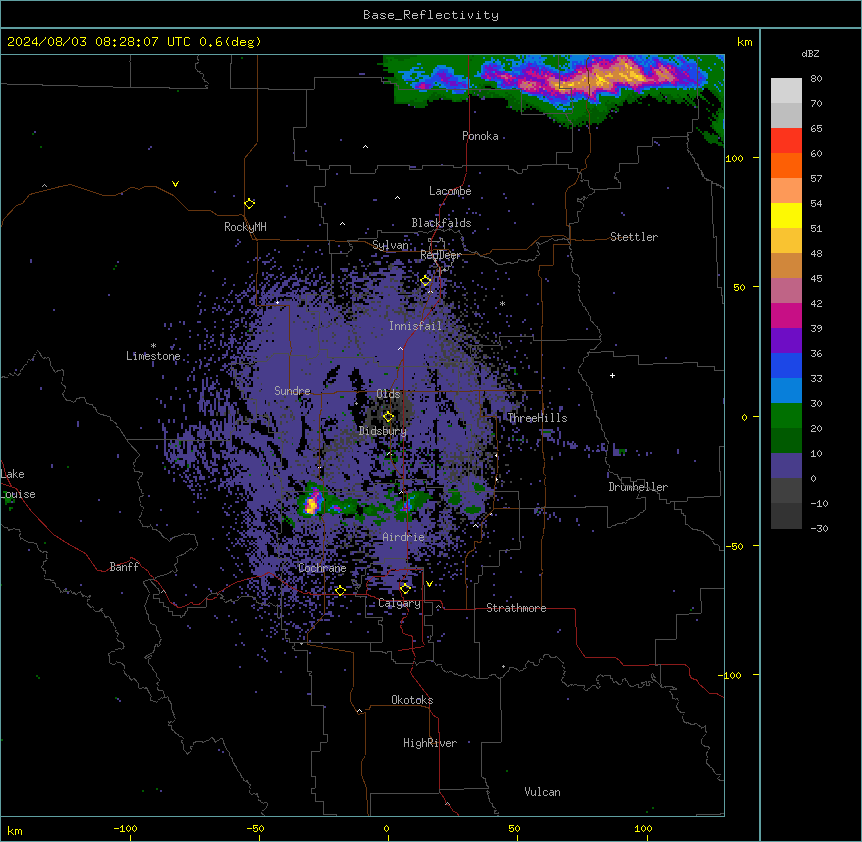Click the Sundre city label
The width and height of the screenshot is (862, 842).
[x=292, y=391]
